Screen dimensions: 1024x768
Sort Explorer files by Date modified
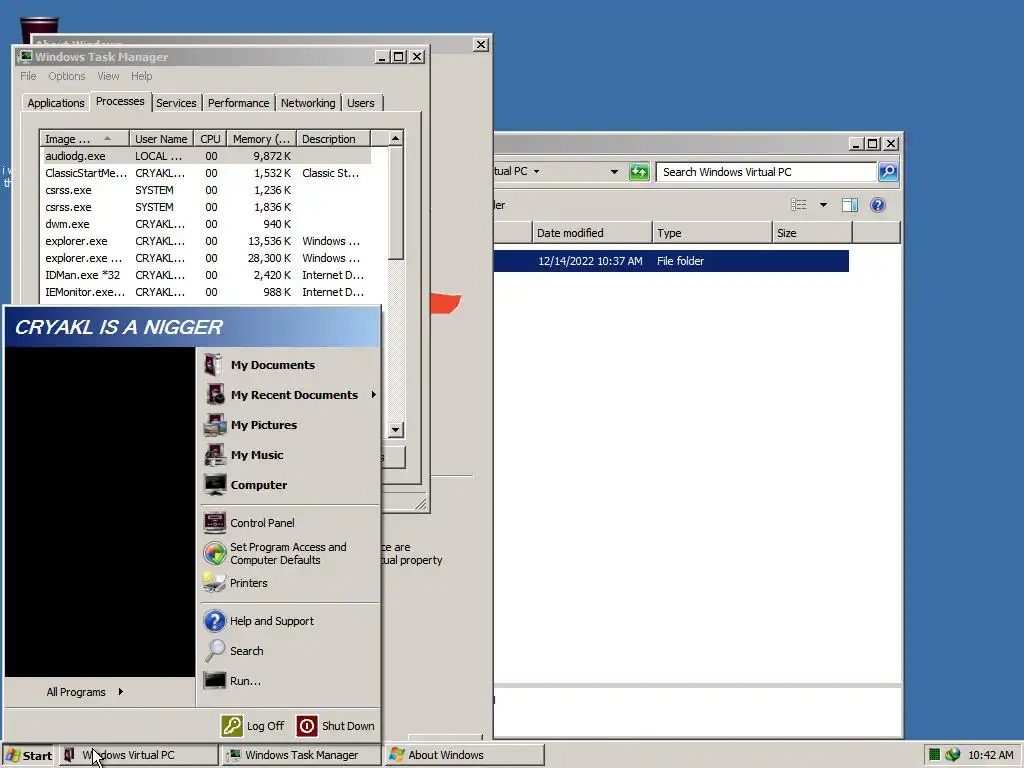(592, 232)
